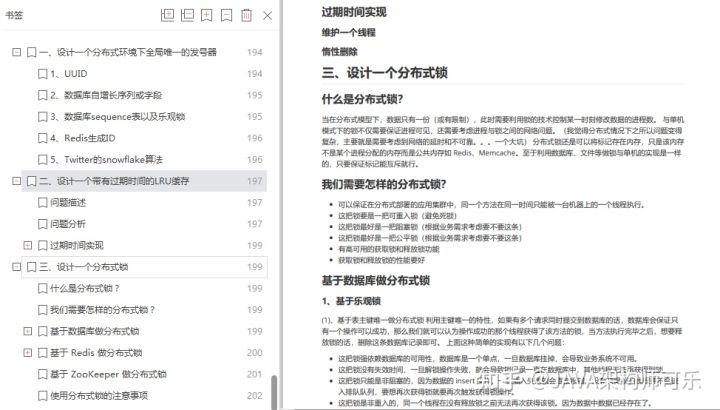The width and height of the screenshot is (720, 410).
Task: Open bookmark 问题分析
Action: point(68,224)
